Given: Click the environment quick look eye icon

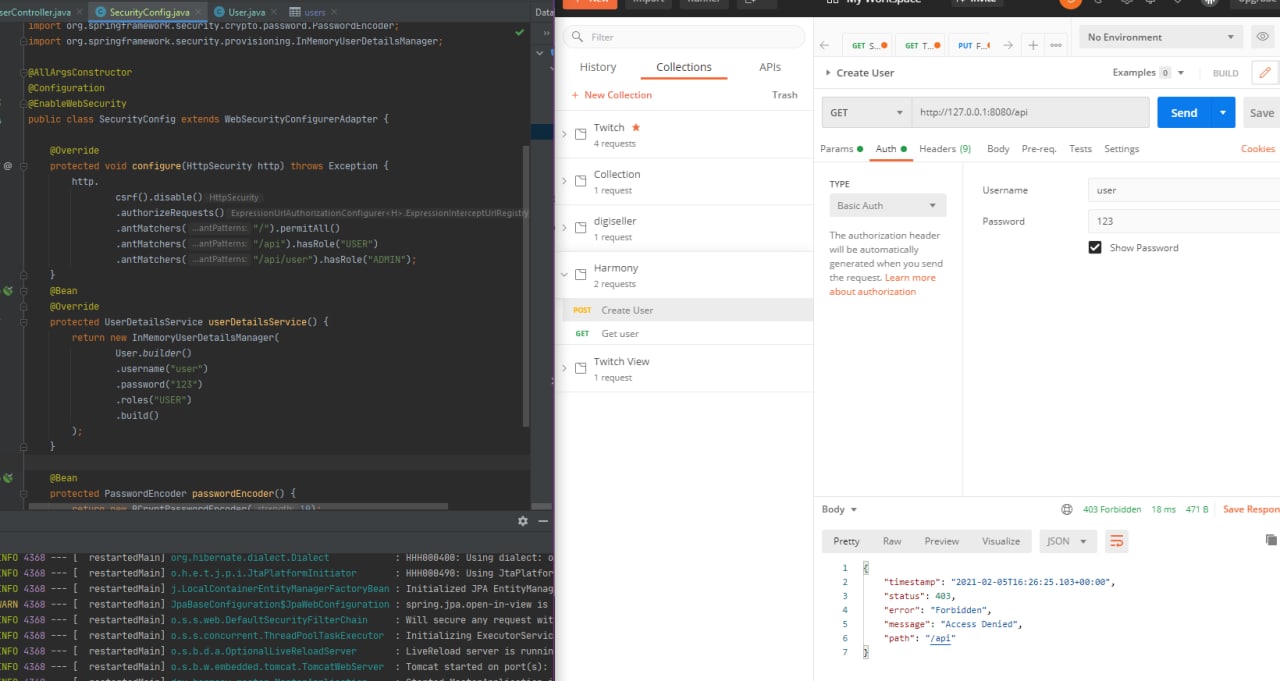Looking at the screenshot, I should (x=1263, y=37).
